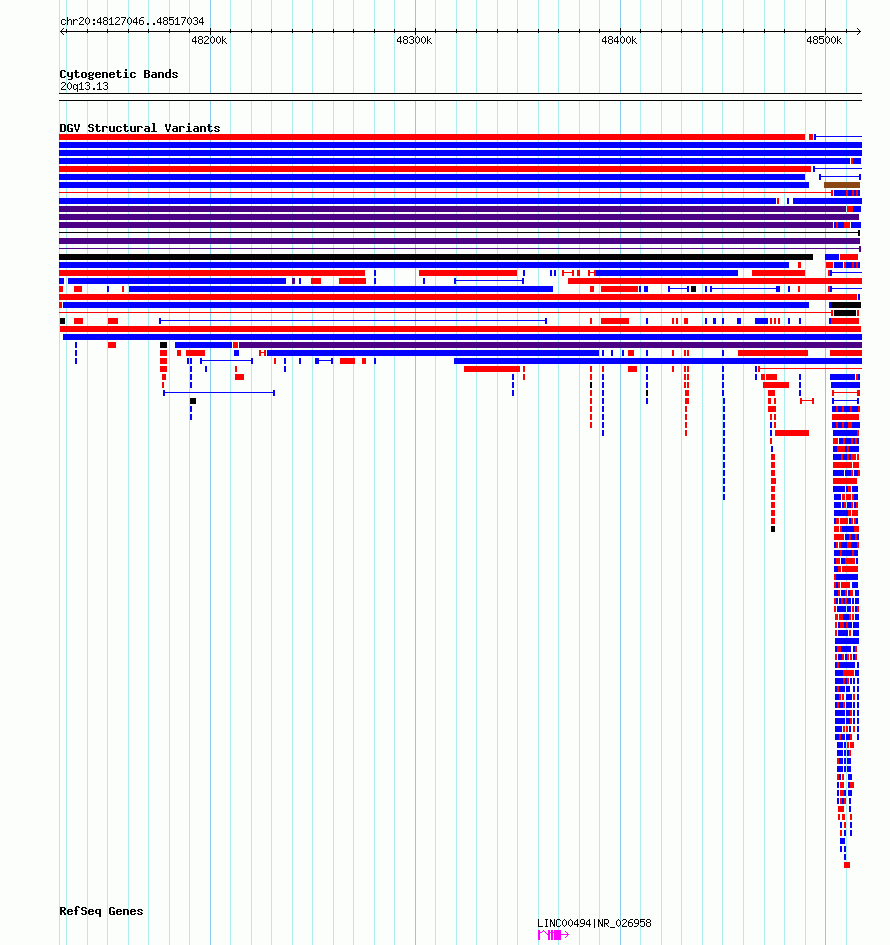Click the 48500k ruler label
The image size is (890, 945).
pyautogui.click(x=824, y=40)
